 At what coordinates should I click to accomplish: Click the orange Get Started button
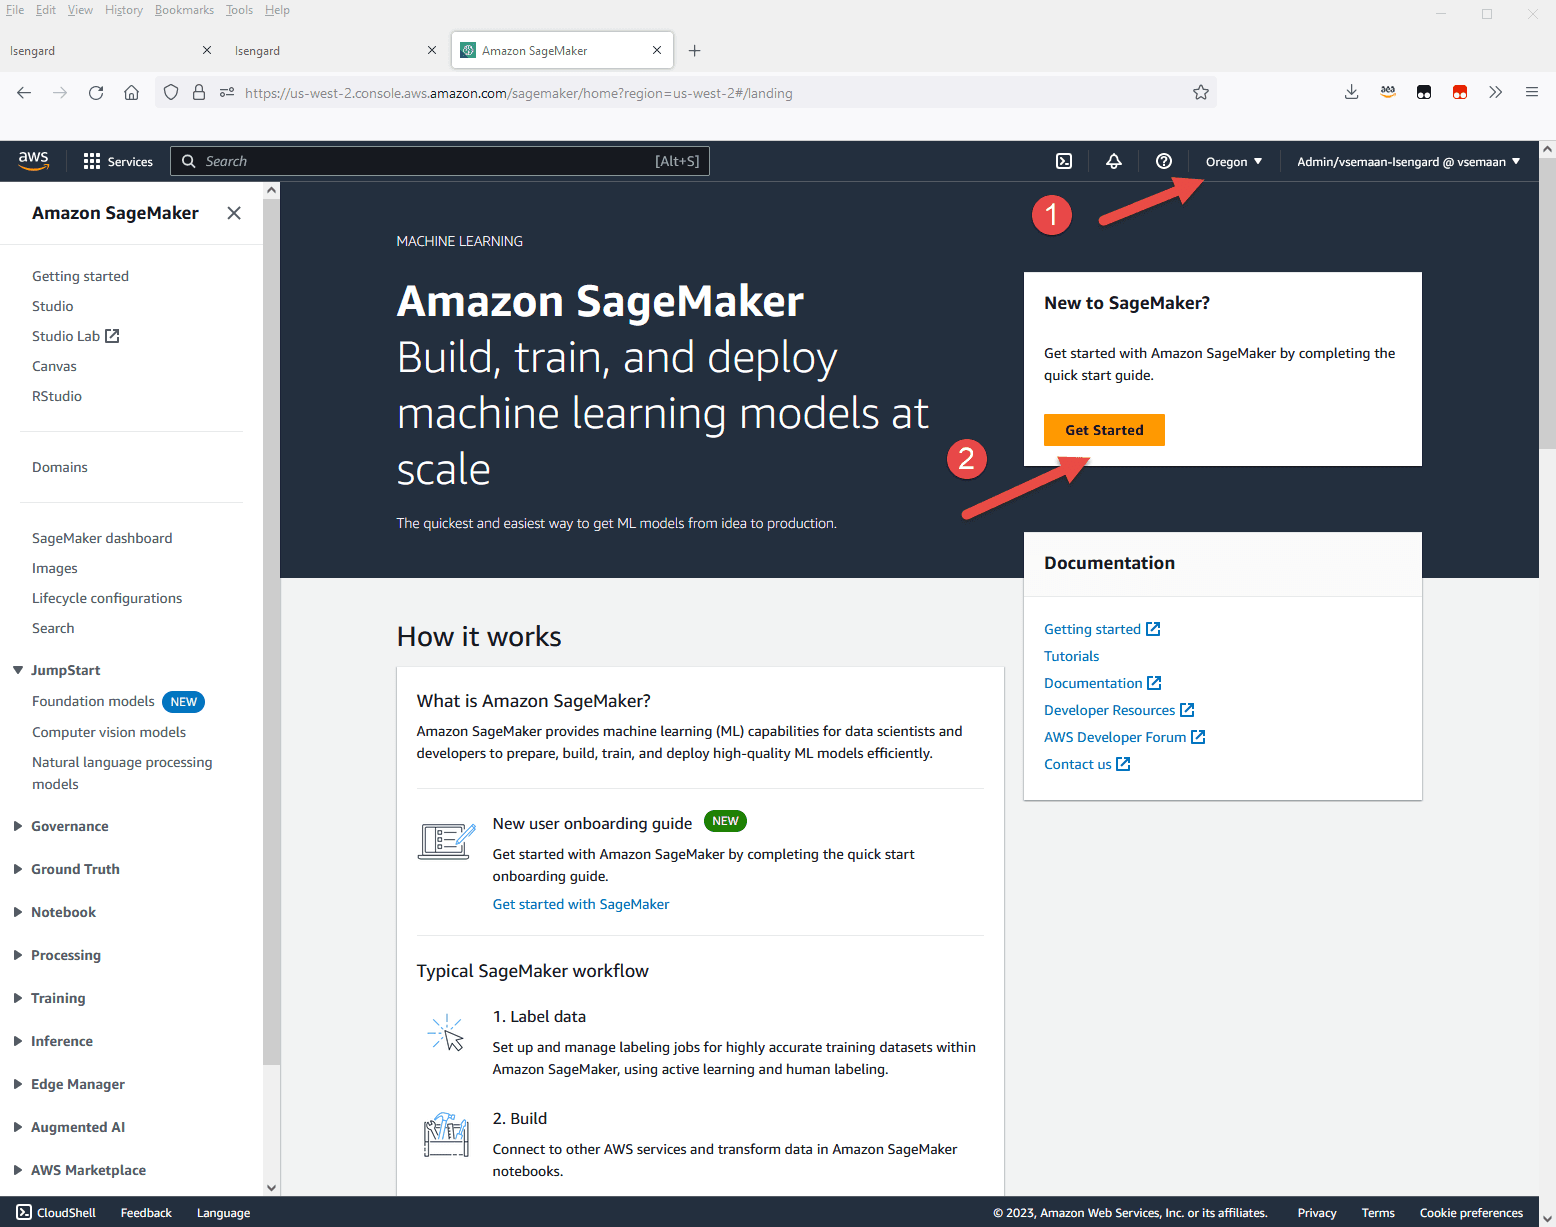coord(1104,430)
